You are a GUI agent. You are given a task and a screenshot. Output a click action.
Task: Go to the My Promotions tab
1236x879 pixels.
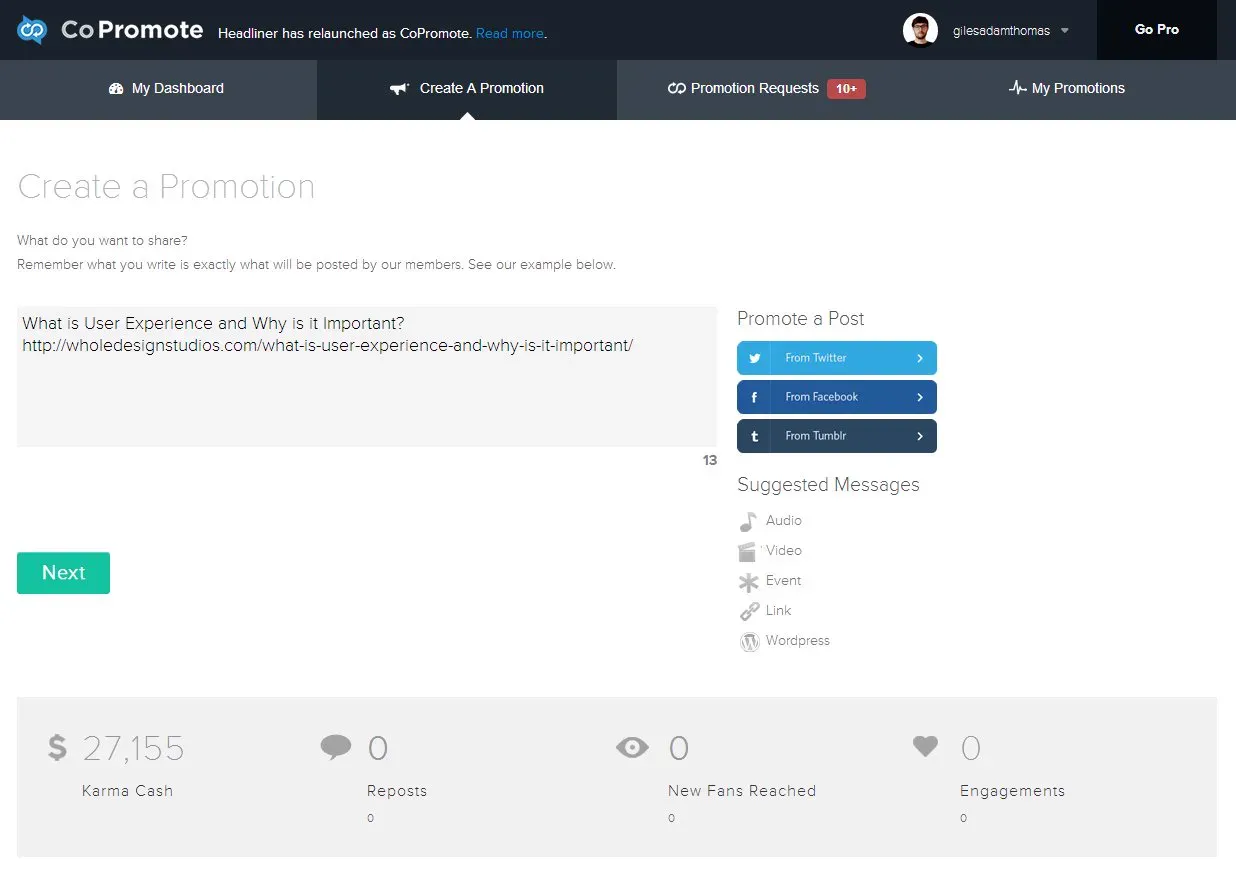click(x=1066, y=89)
